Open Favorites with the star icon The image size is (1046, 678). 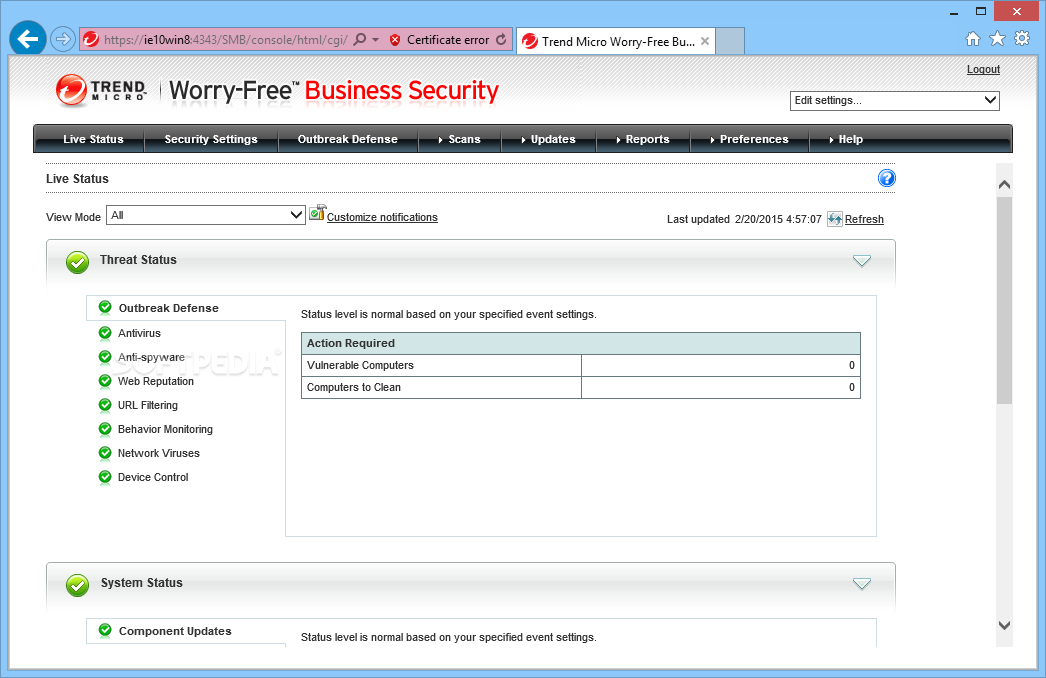pyautogui.click(x=997, y=39)
